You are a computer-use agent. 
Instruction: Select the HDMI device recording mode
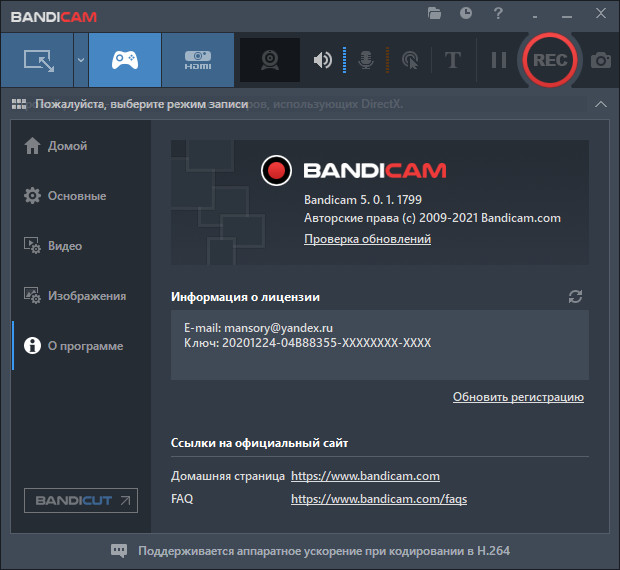tap(198, 60)
